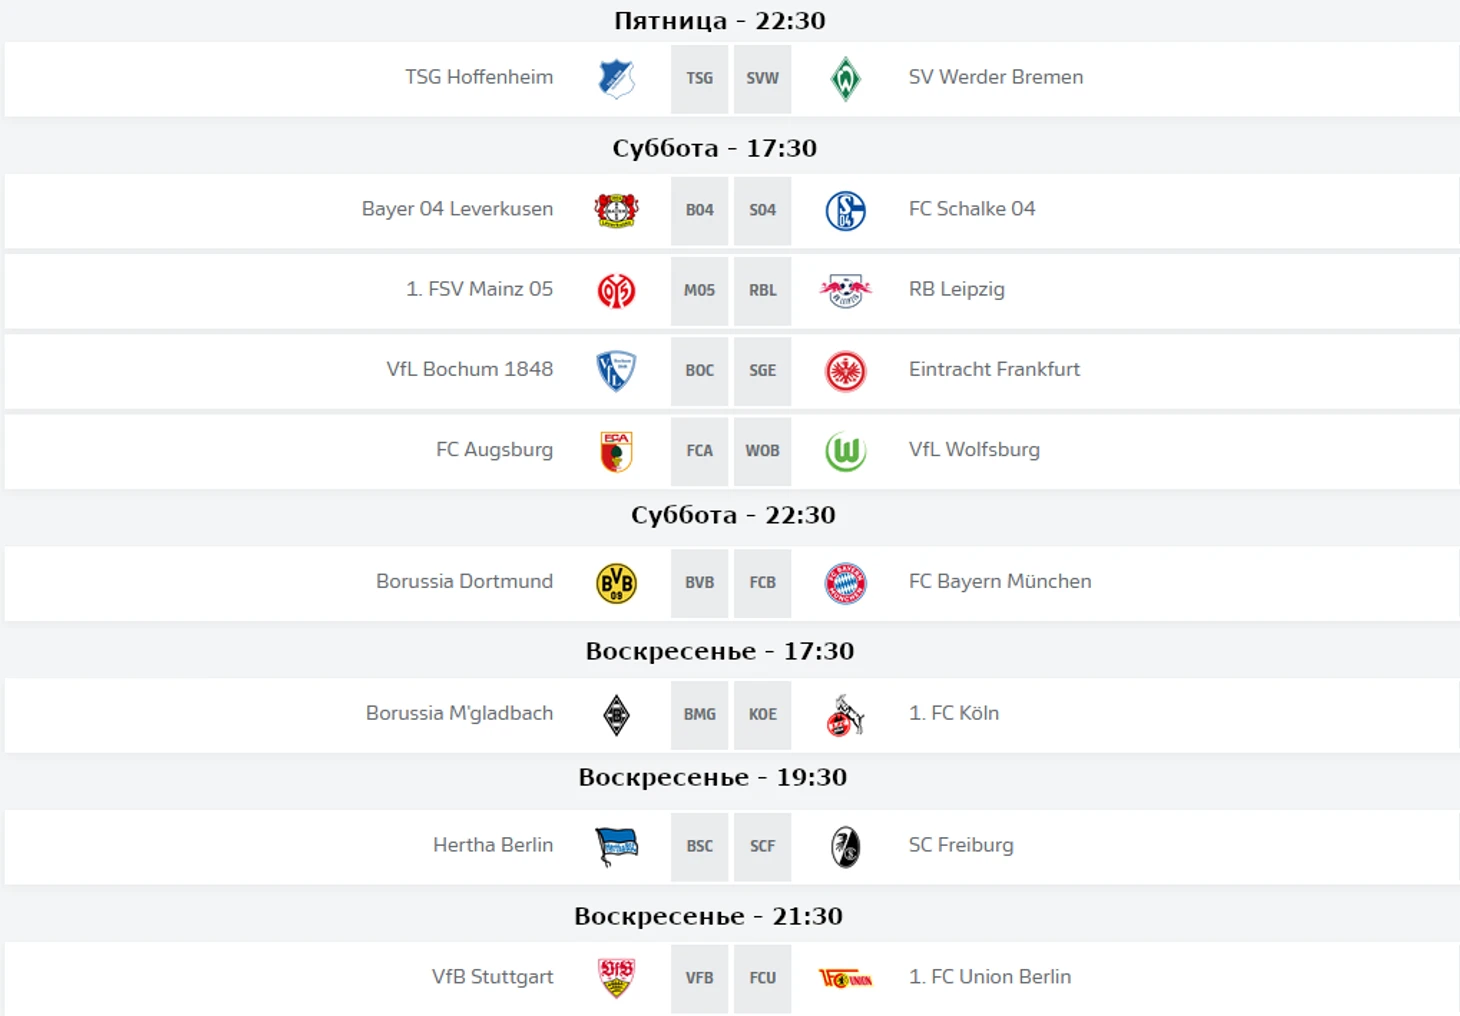This screenshot has width=1460, height=1016.
Task: Open the SC Freiburg team name link
Action: click(x=961, y=845)
